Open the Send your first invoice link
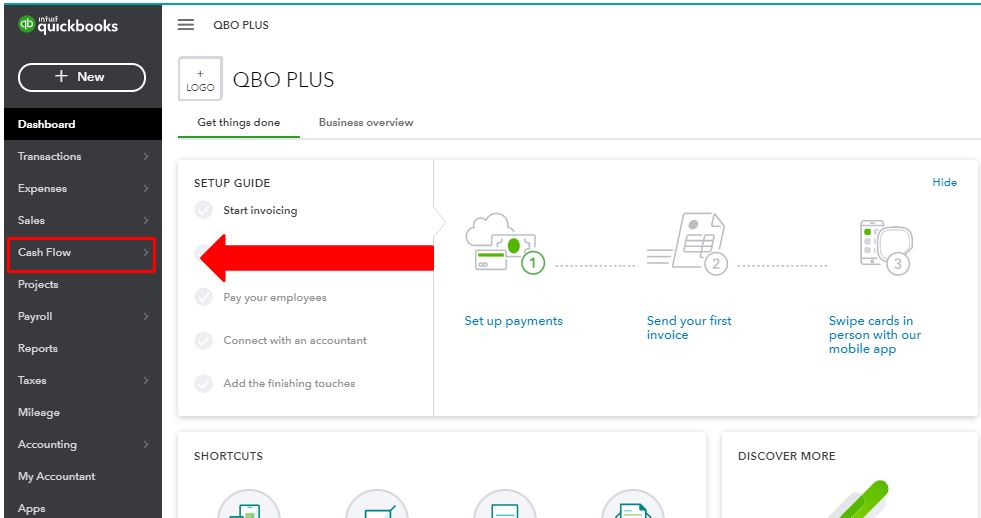Image resolution: width=981 pixels, height=518 pixels. (x=689, y=328)
